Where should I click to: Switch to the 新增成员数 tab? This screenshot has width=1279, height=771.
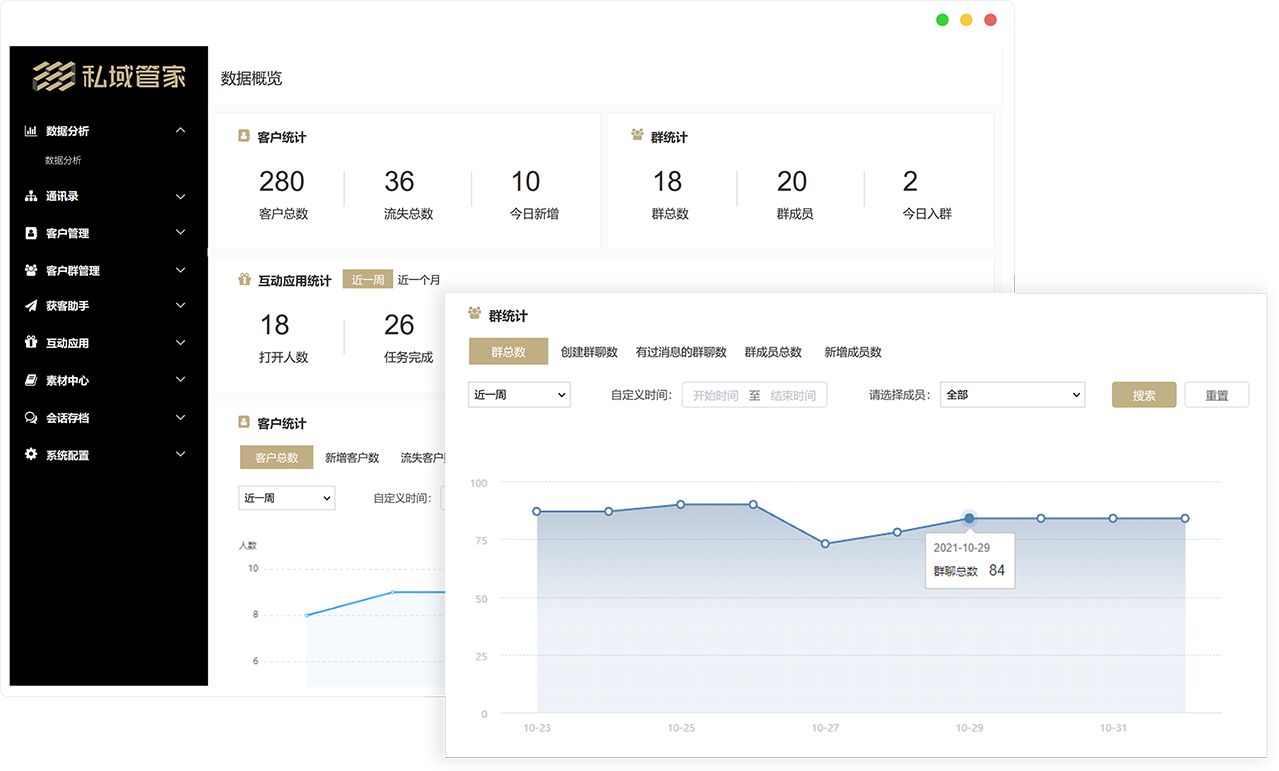pyautogui.click(x=853, y=352)
